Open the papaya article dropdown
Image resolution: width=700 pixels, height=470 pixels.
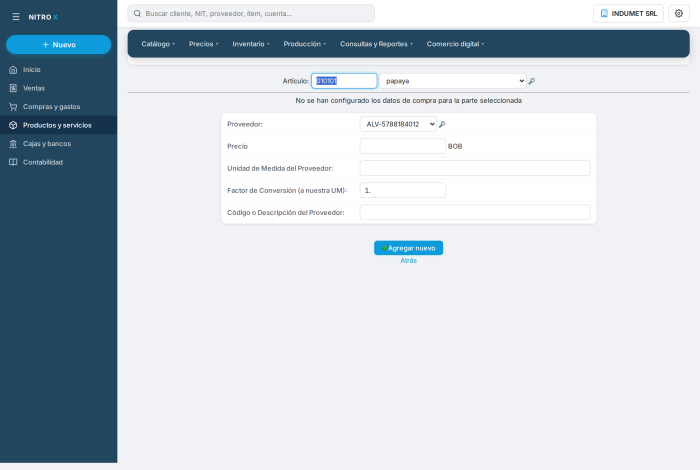(x=453, y=81)
